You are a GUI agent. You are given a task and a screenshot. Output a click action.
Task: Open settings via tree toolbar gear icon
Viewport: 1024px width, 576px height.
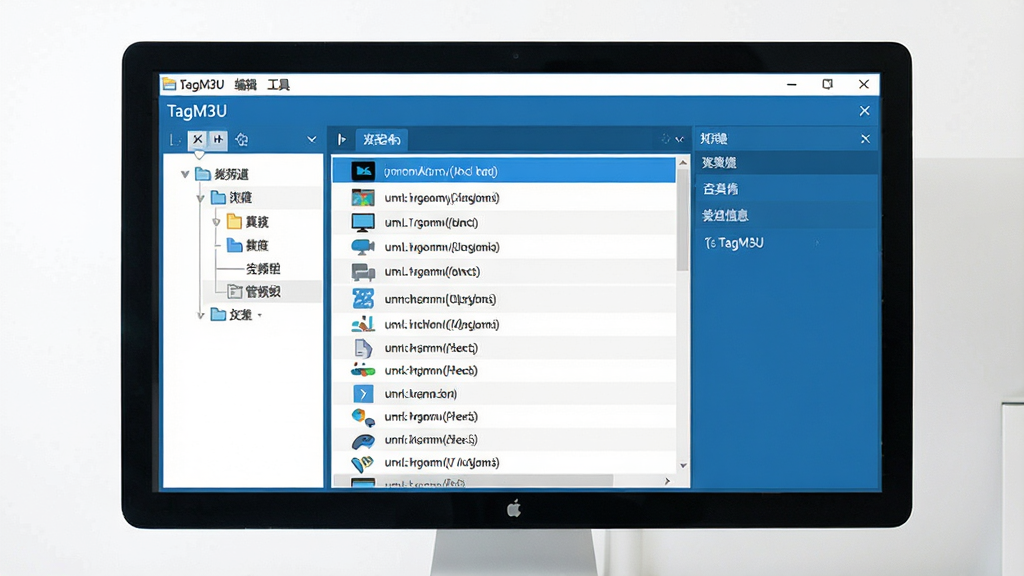(x=242, y=140)
